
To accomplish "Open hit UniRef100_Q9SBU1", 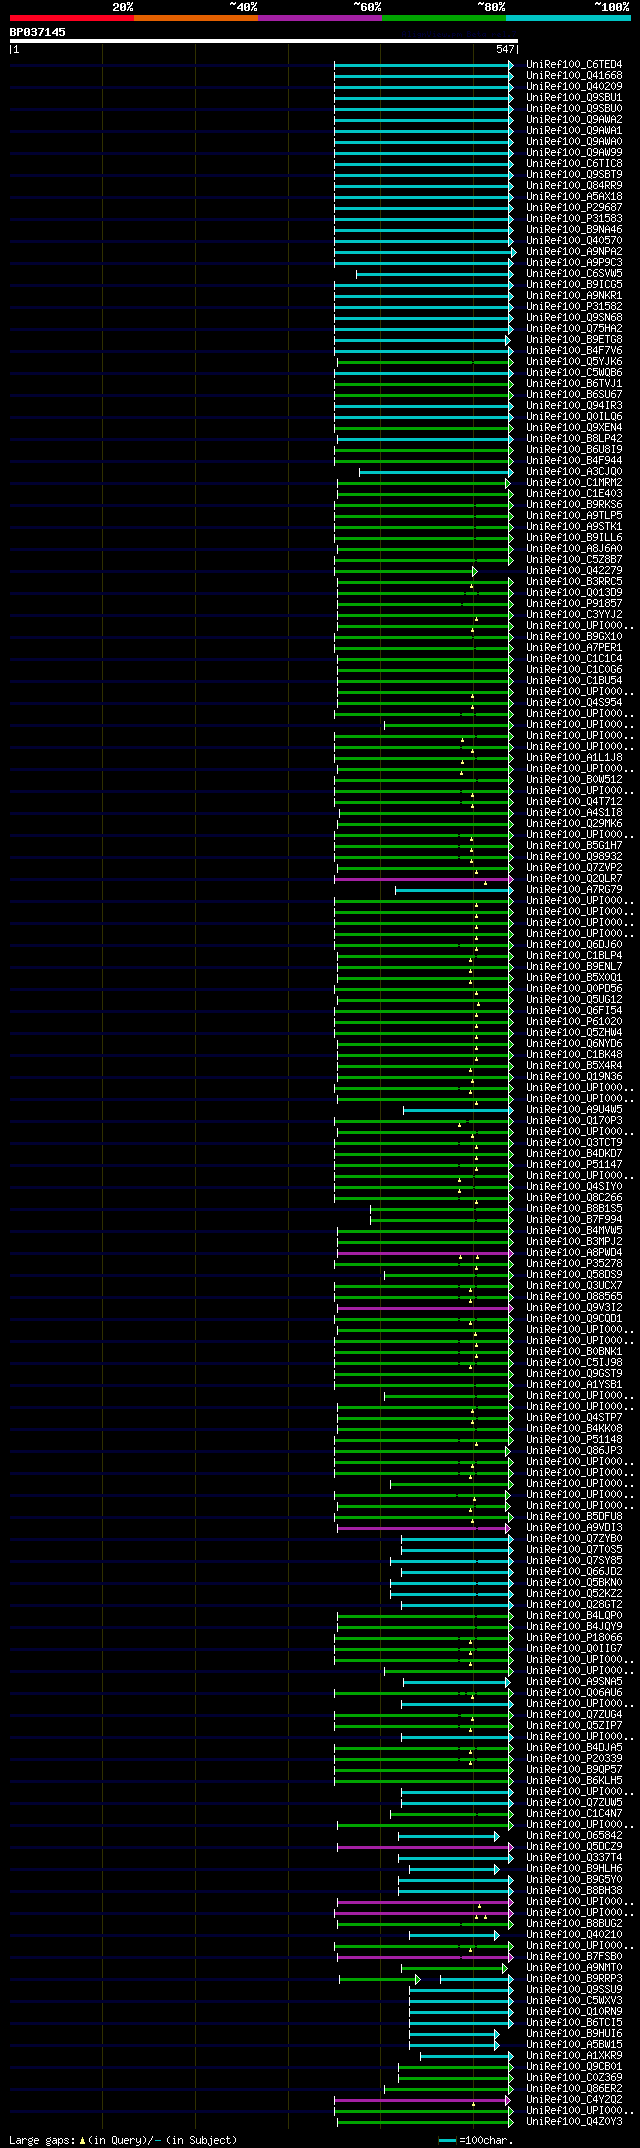I will tap(574, 97).
